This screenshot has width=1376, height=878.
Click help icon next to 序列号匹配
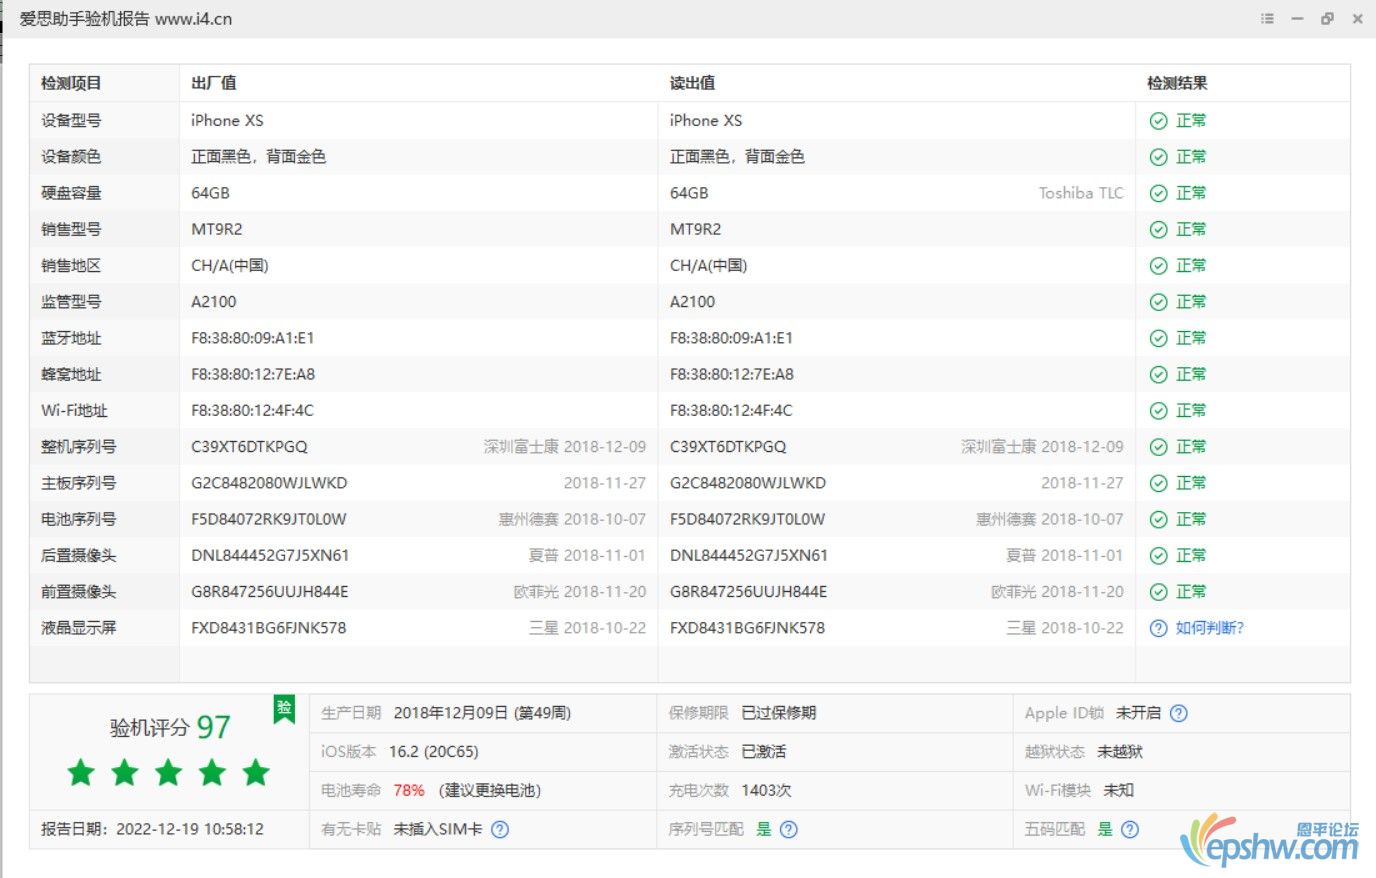coord(789,829)
